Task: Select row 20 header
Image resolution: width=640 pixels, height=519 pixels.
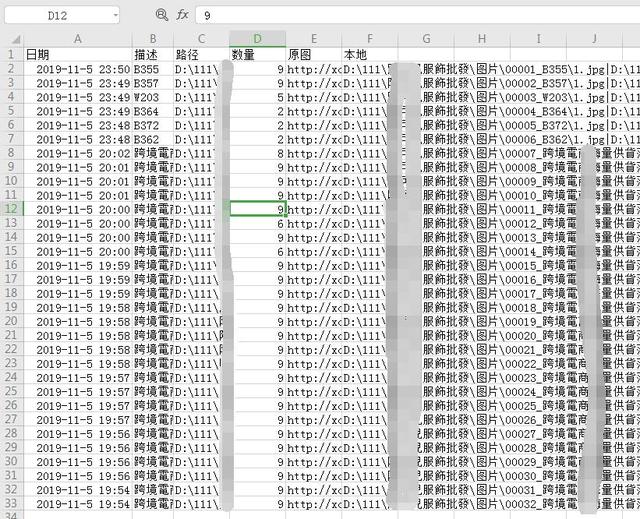Action: [x=11, y=321]
